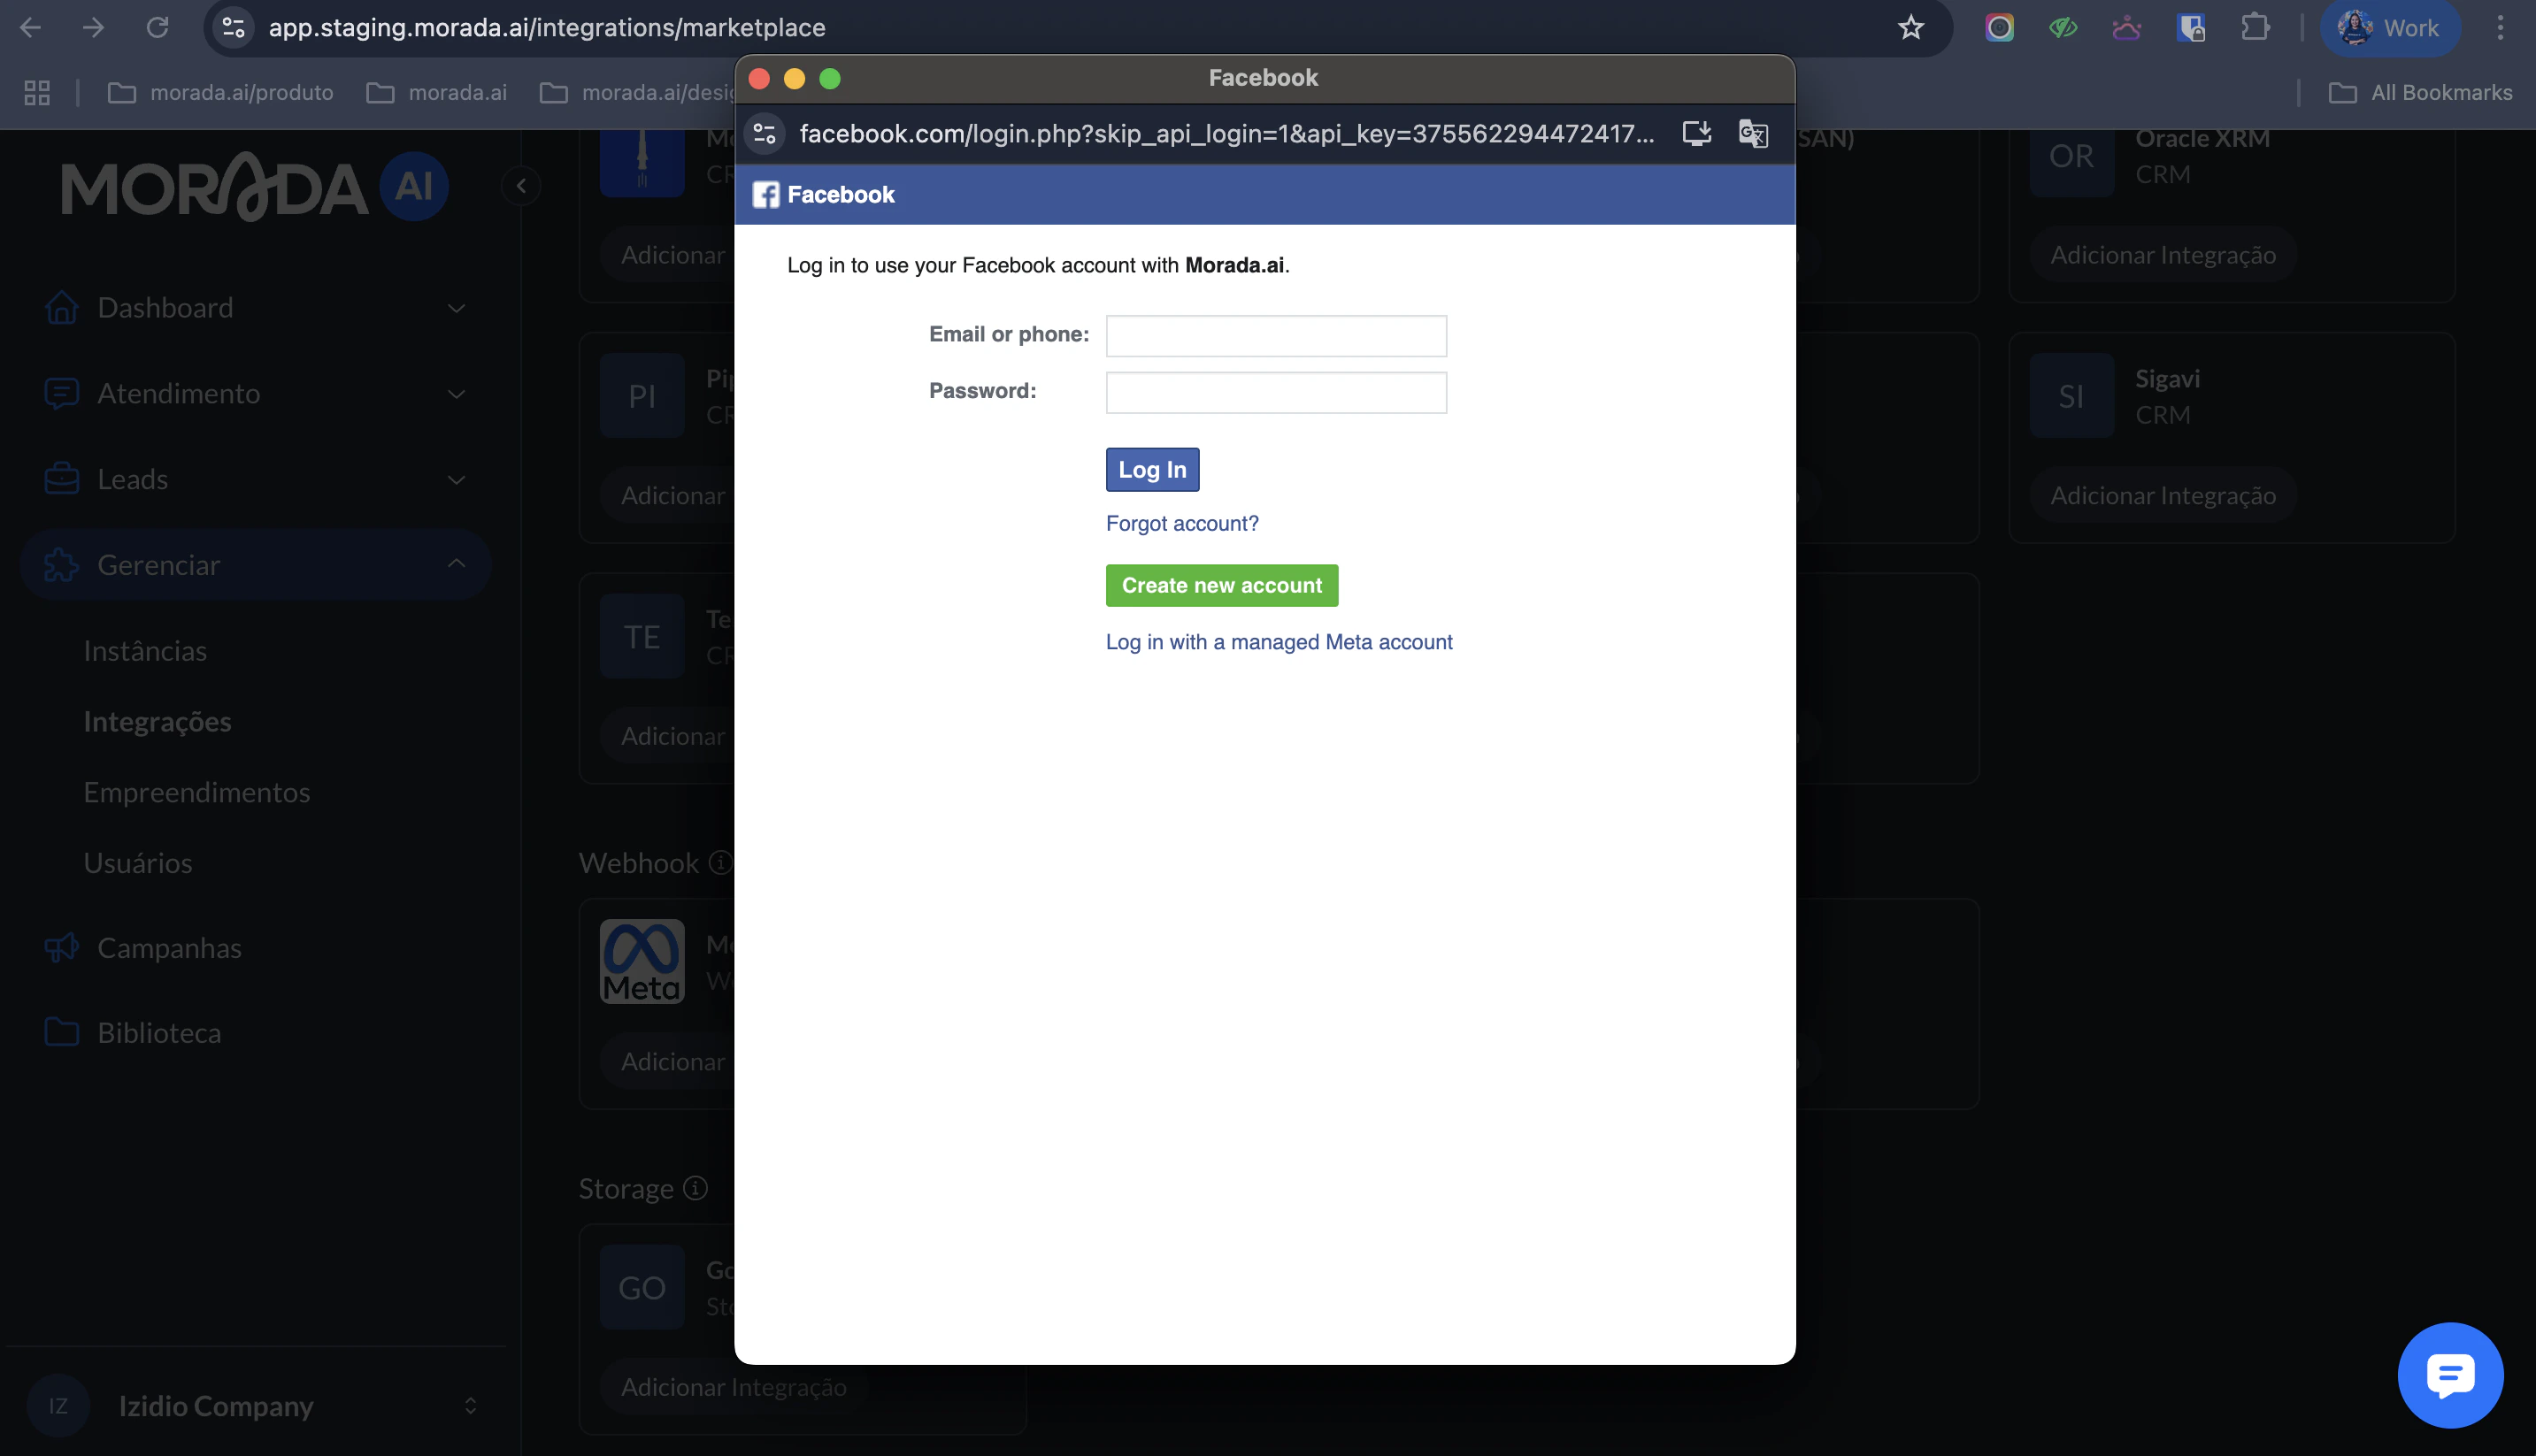
Task: Collapse the Gerenciar section
Action: pos(457,564)
